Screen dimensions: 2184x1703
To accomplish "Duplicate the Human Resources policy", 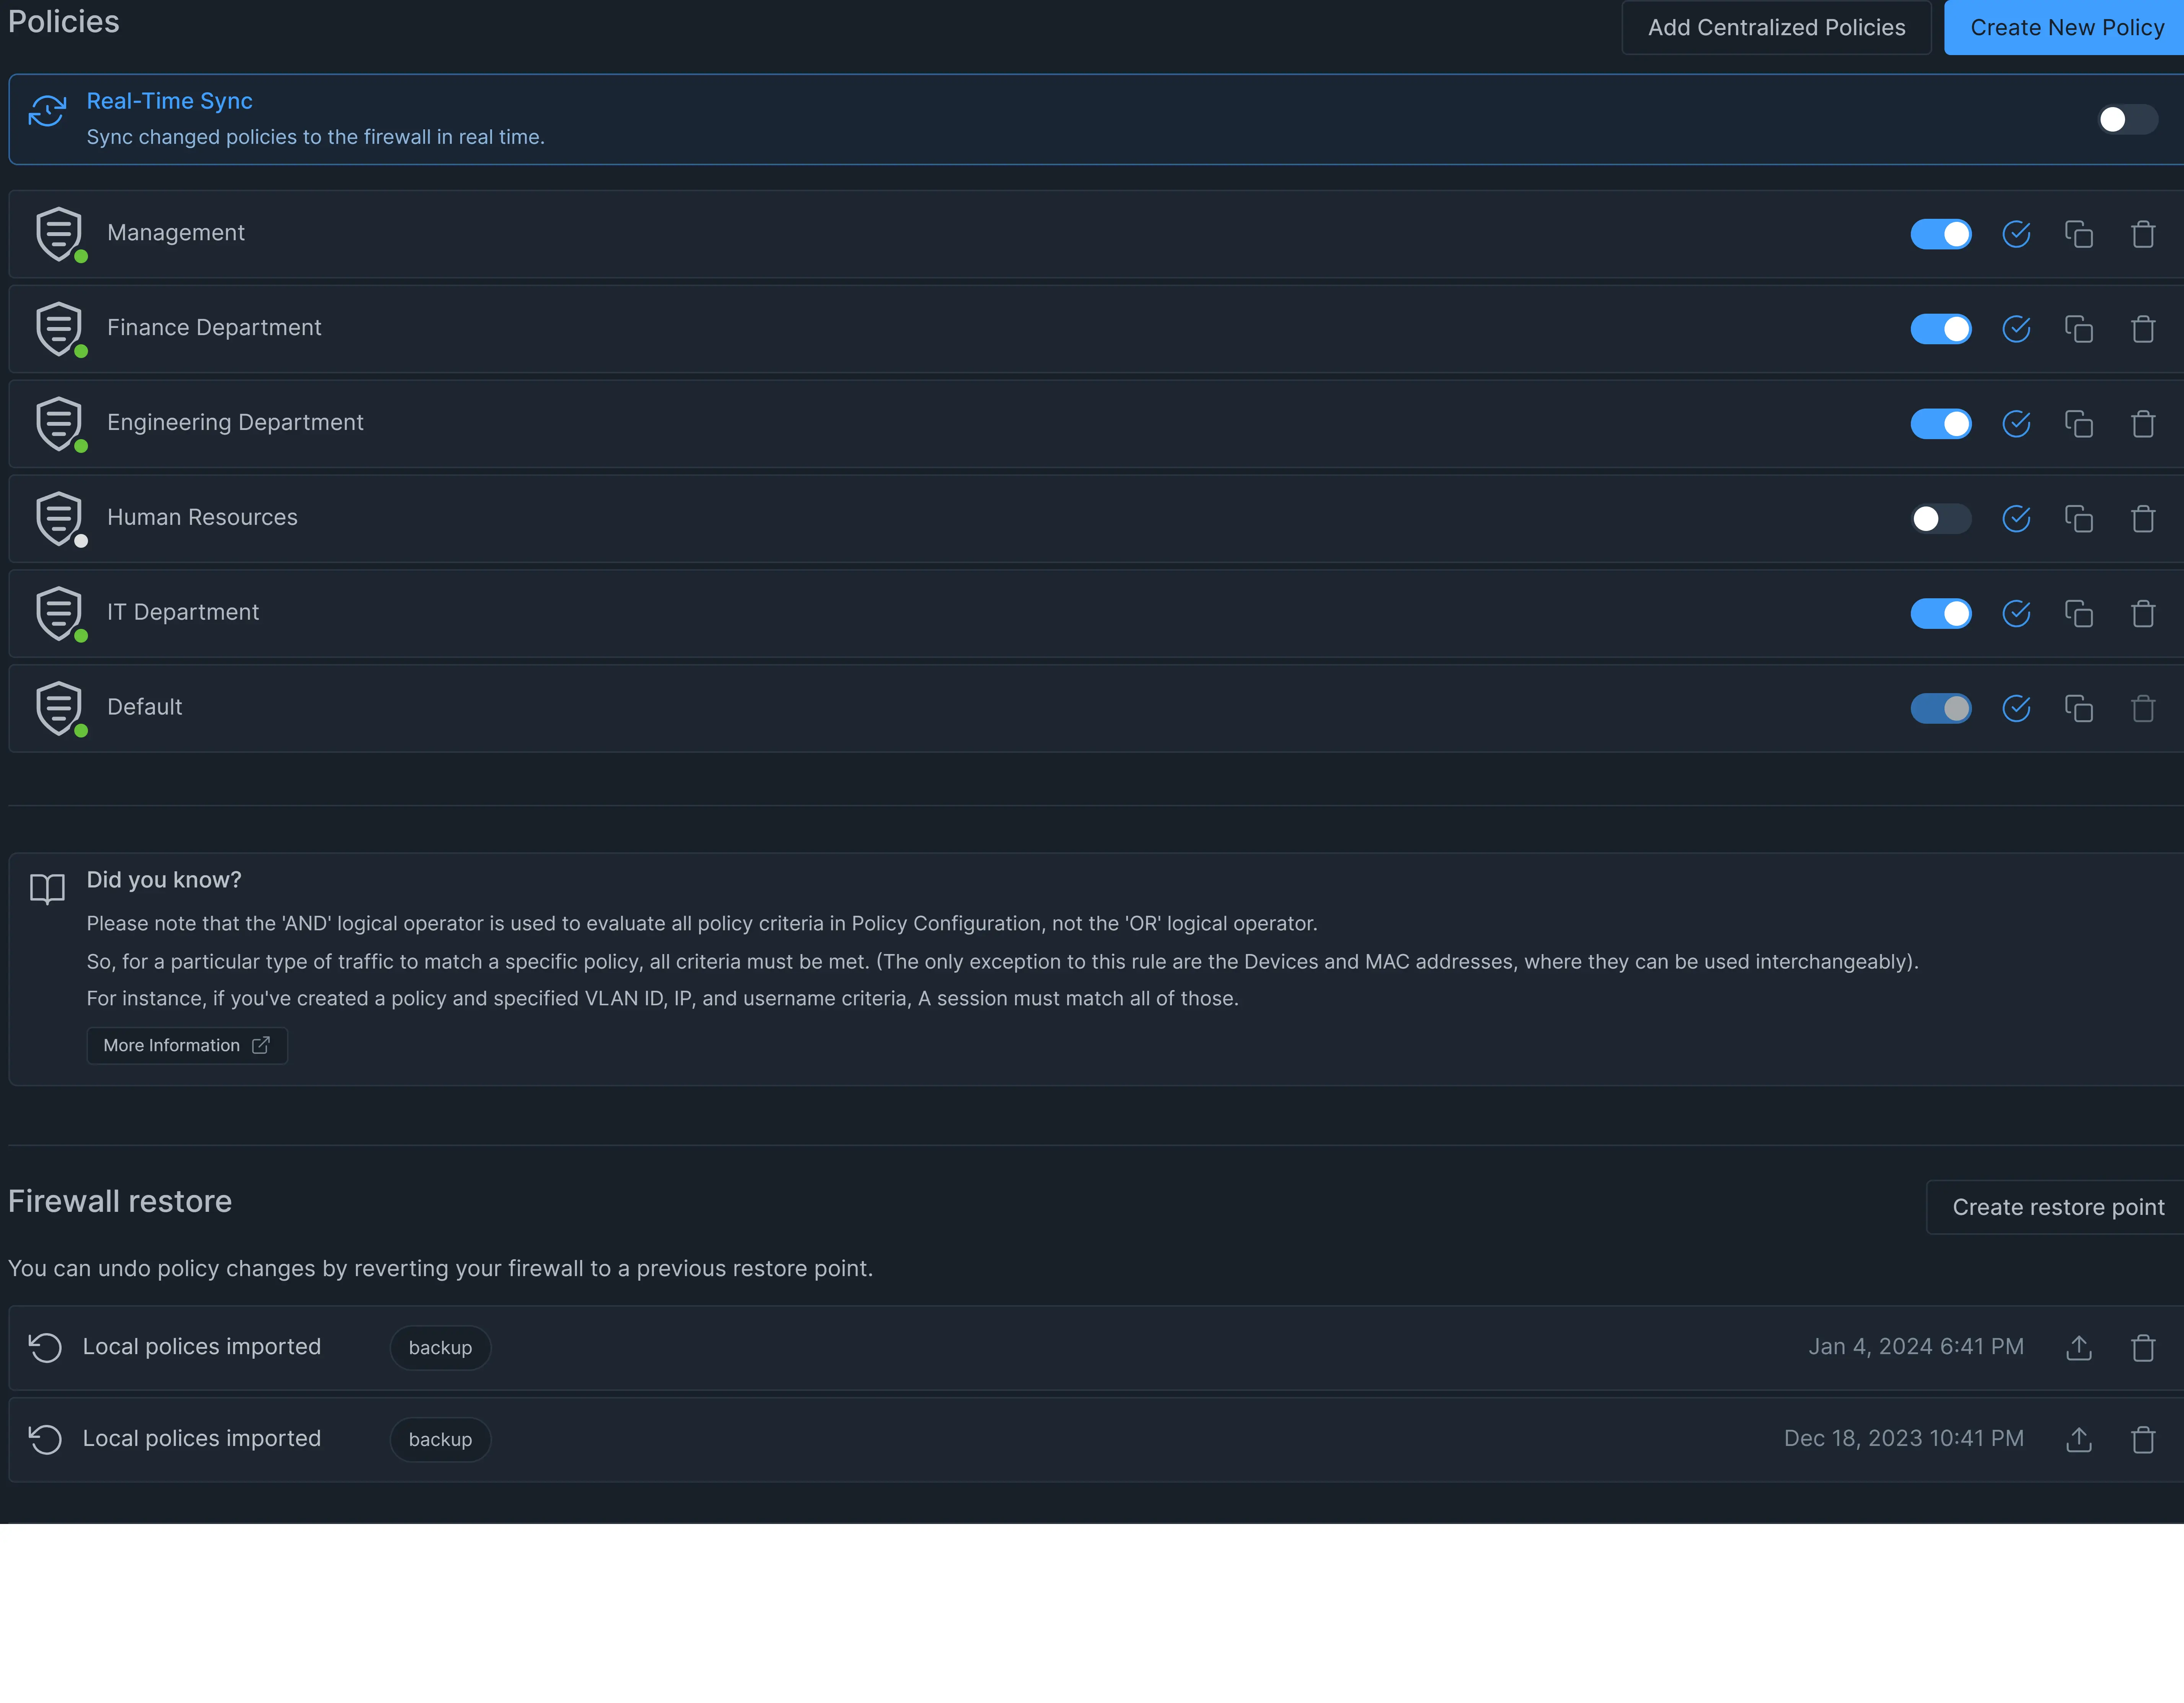I will [2079, 519].
